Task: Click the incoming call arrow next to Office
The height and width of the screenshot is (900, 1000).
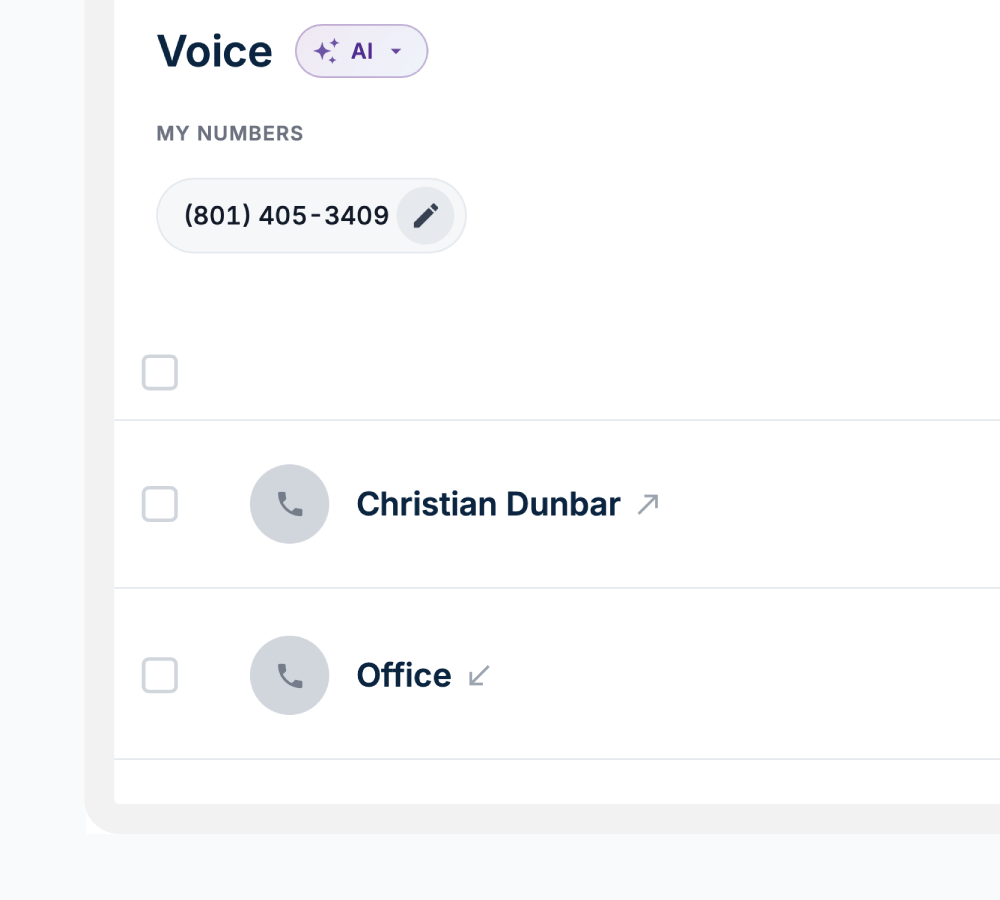Action: [480, 676]
